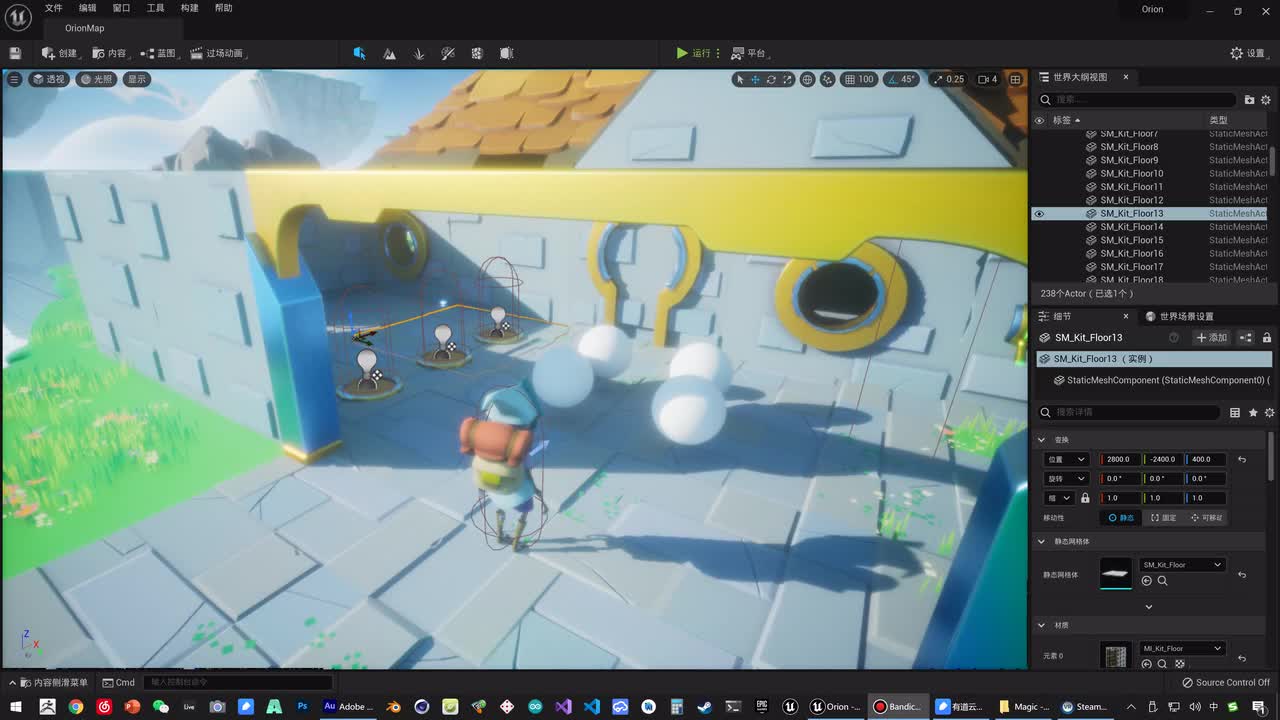Image resolution: width=1280 pixels, height=720 pixels.
Task: Open the File (文件) menu
Action: (x=53, y=8)
